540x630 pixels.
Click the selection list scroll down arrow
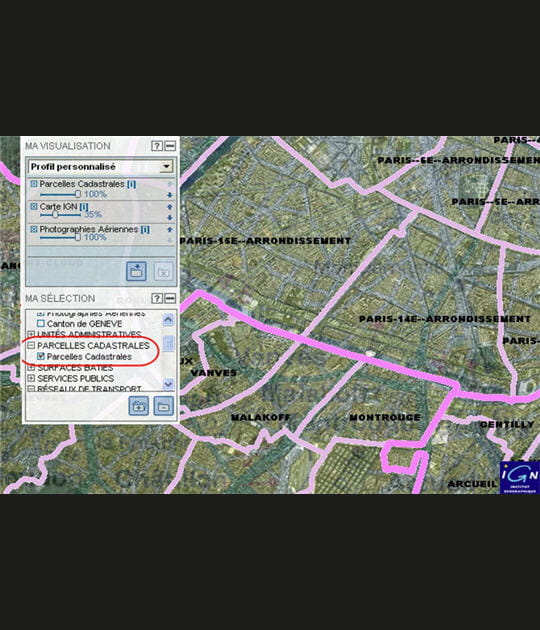(168, 384)
